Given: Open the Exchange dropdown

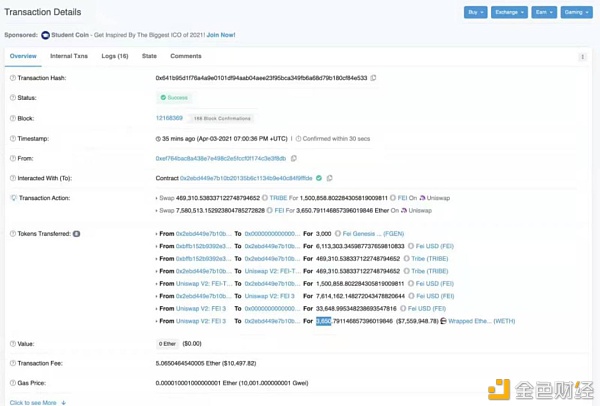Looking at the screenshot, I should tap(509, 12).
